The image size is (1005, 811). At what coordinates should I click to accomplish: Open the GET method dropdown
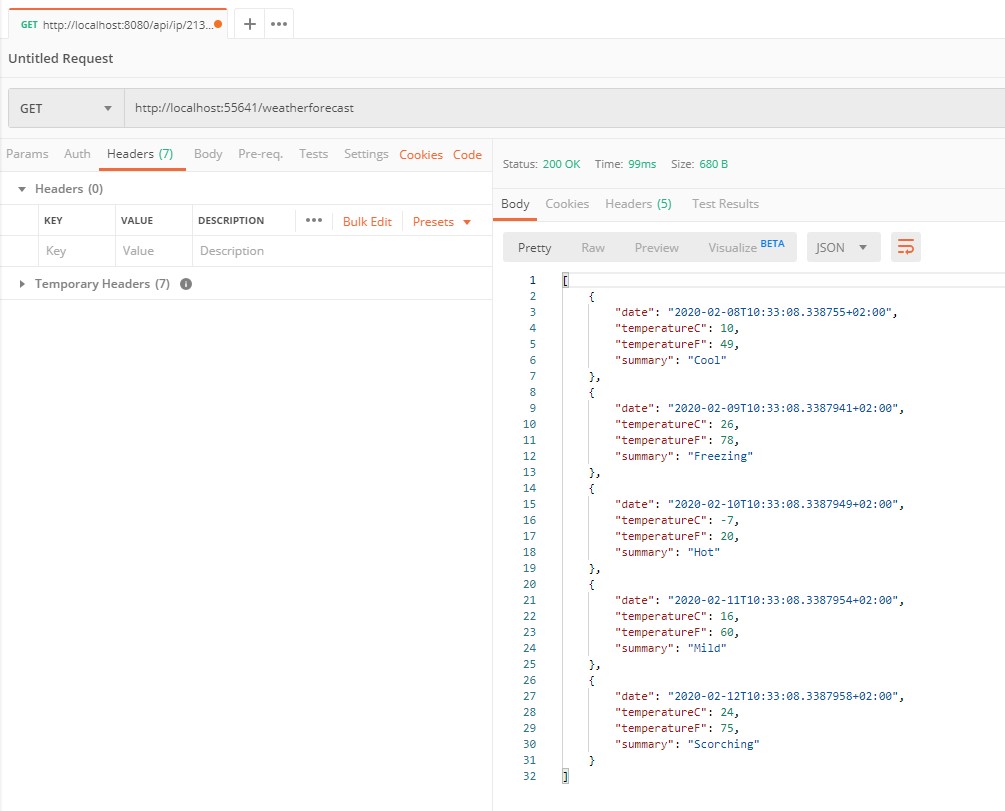coord(66,108)
